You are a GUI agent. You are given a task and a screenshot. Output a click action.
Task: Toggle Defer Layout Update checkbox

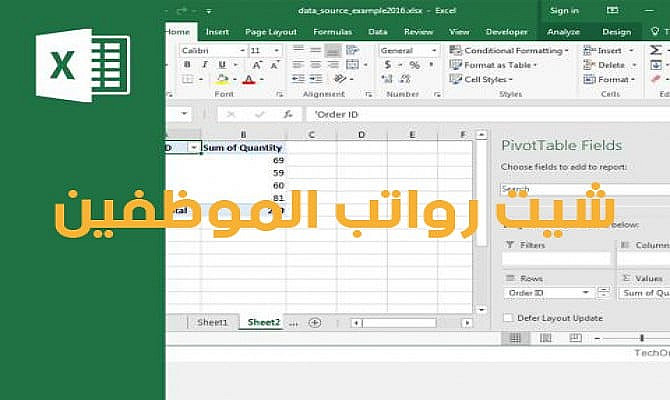(x=508, y=318)
